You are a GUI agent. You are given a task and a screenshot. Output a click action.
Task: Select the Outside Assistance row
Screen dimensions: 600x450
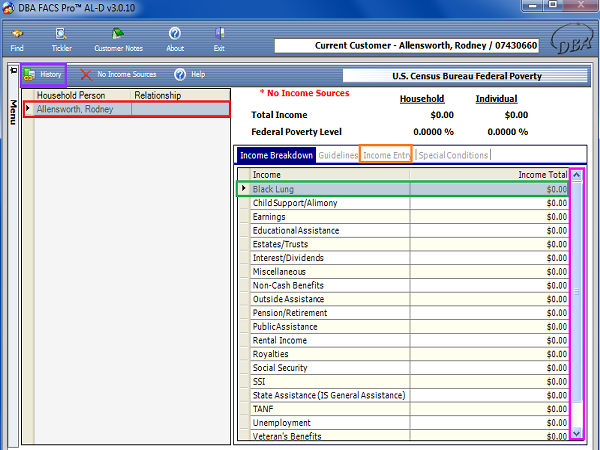[404, 299]
